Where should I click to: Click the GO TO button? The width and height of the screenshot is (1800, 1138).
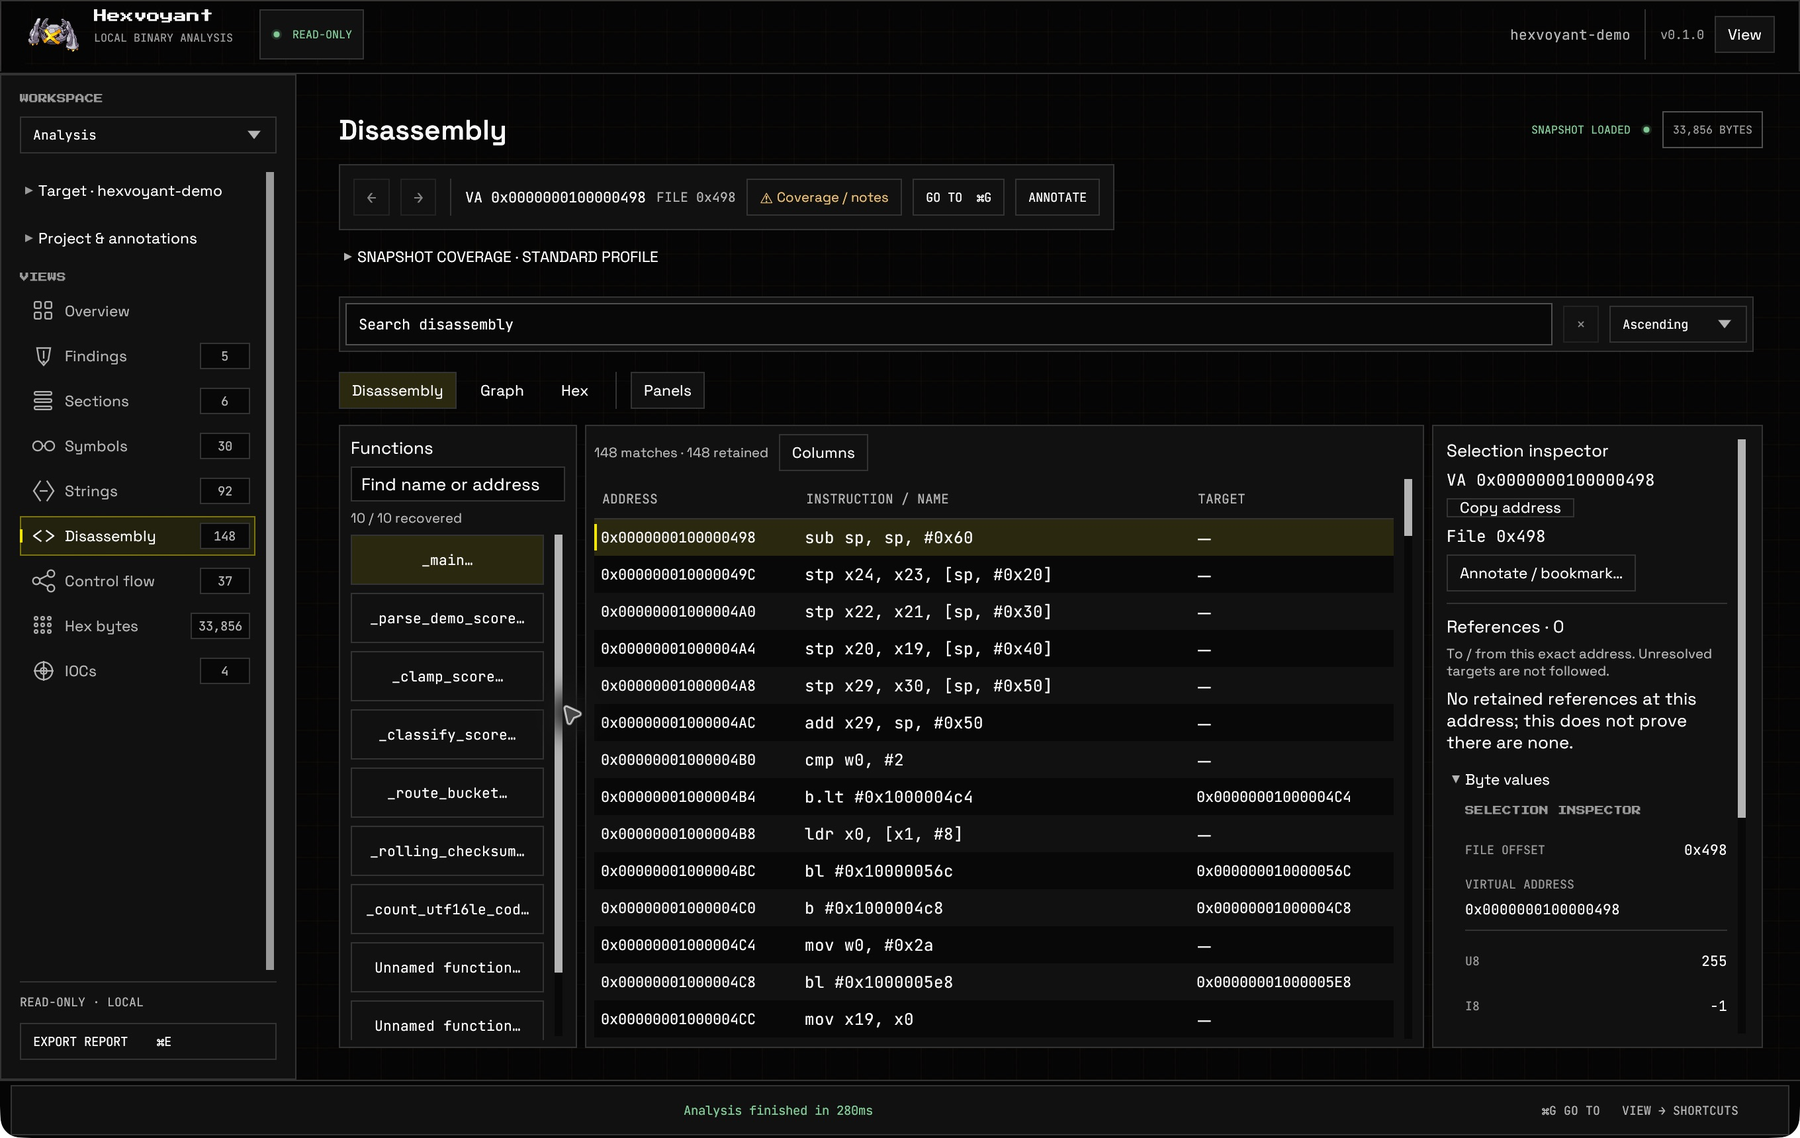tap(958, 197)
